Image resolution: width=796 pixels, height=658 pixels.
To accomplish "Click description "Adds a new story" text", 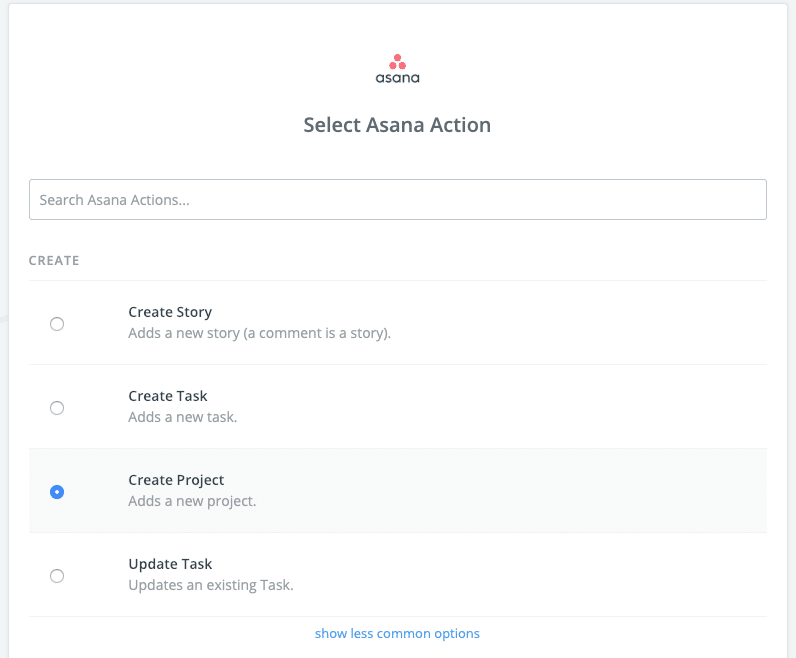I will (259, 333).
